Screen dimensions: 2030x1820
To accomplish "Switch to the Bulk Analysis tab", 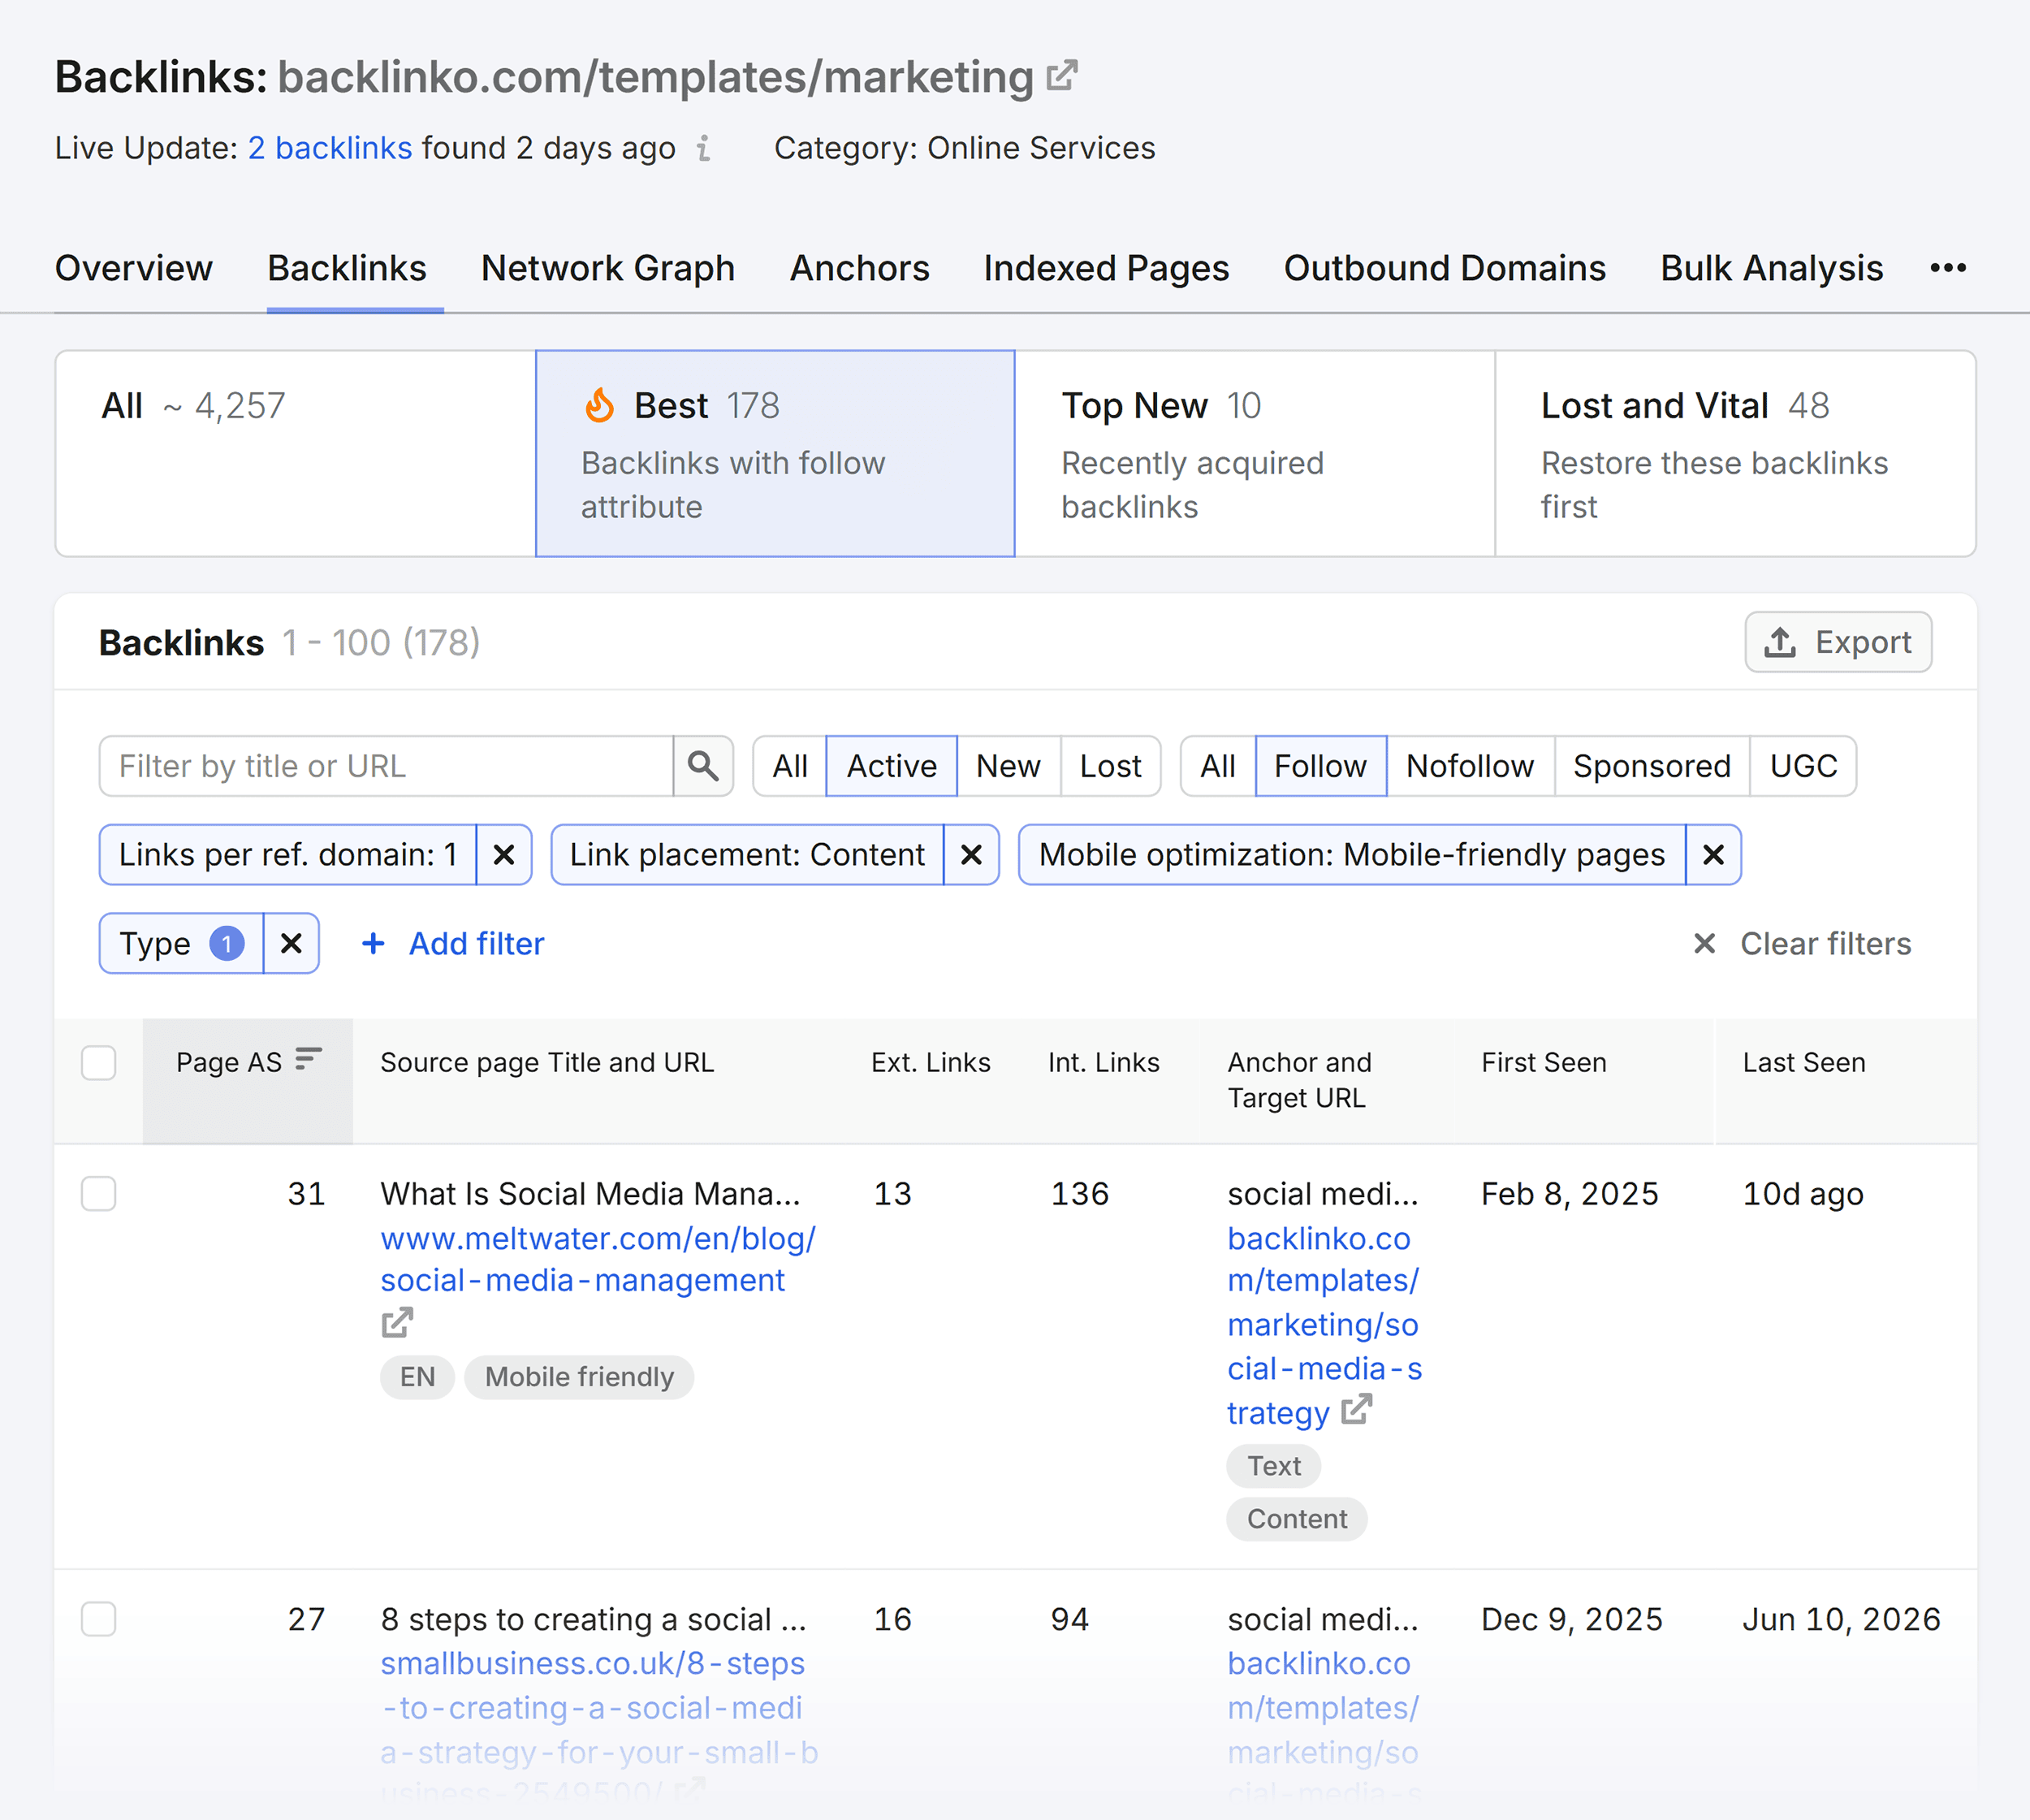I will point(1772,268).
